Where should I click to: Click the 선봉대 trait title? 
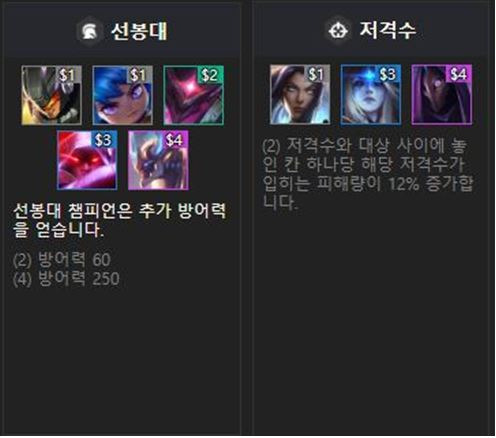click(x=139, y=31)
